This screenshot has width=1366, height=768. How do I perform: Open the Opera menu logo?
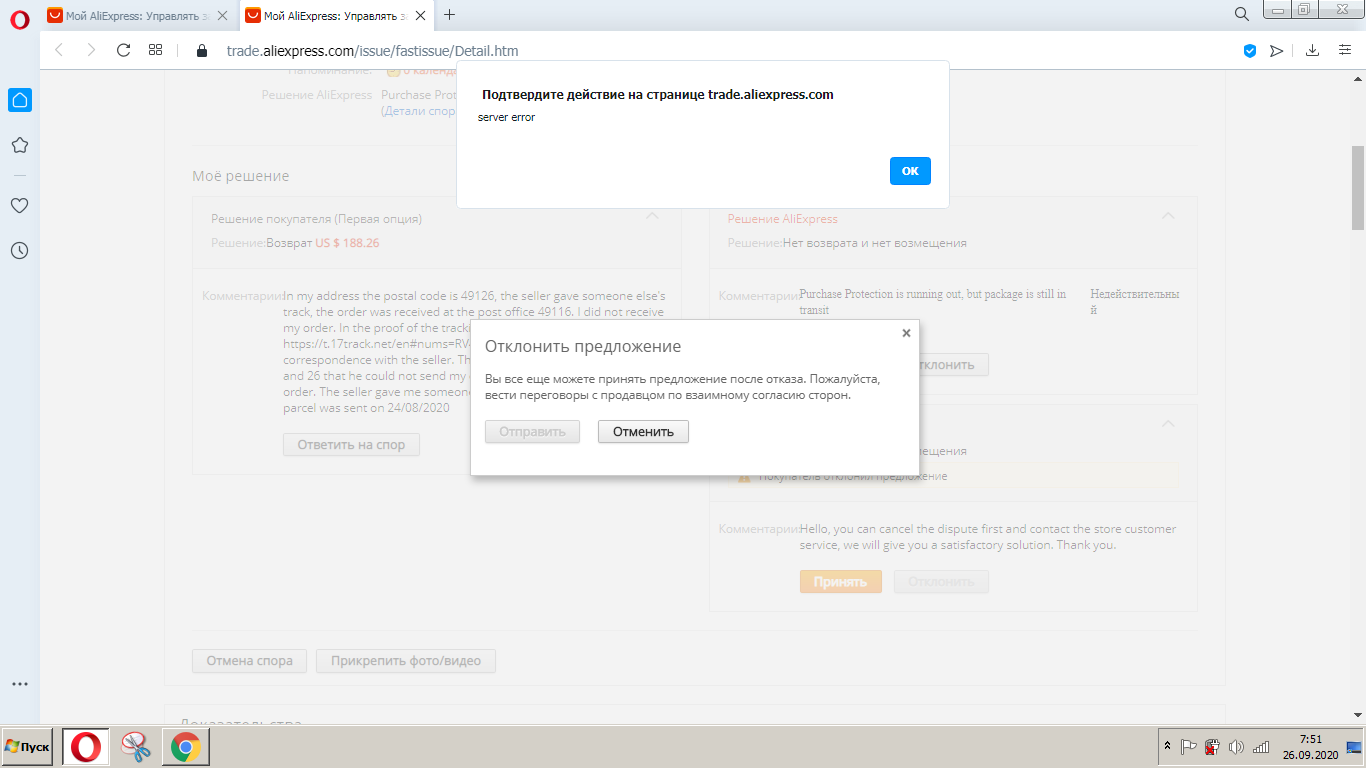(19, 20)
